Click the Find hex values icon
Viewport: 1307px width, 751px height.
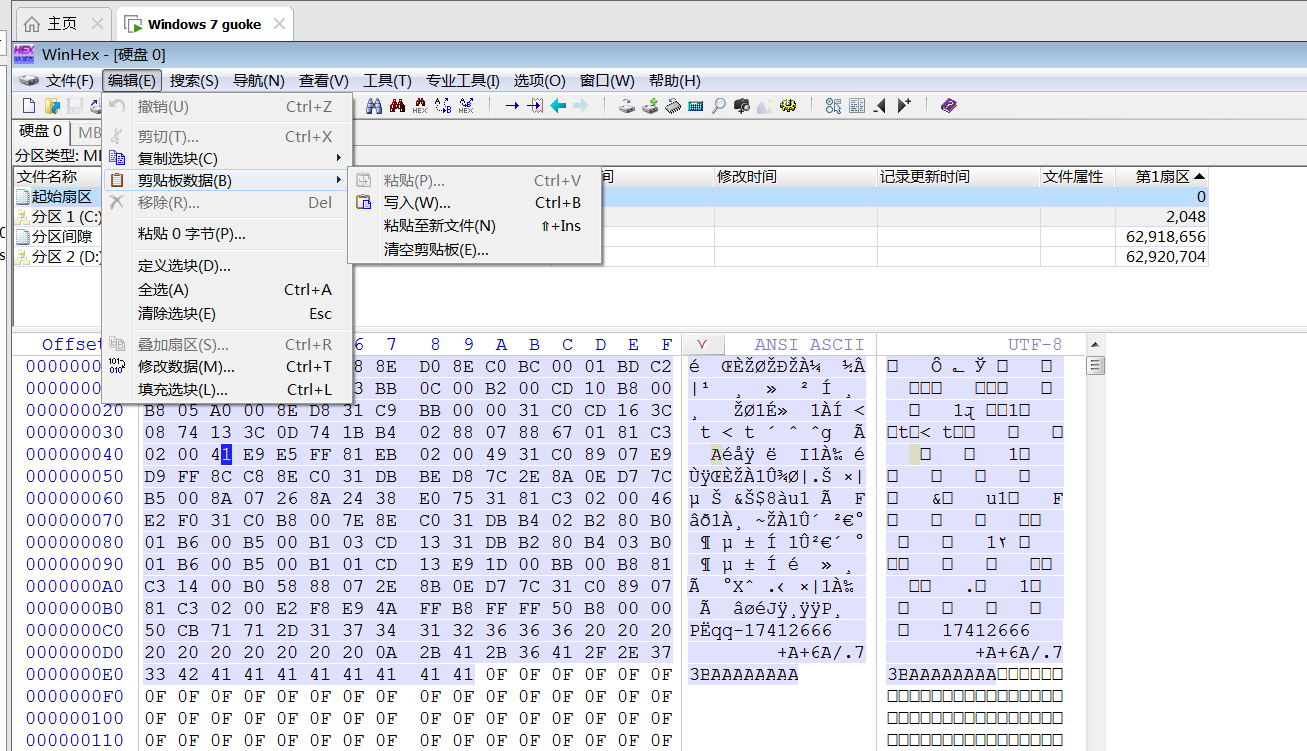click(x=420, y=105)
